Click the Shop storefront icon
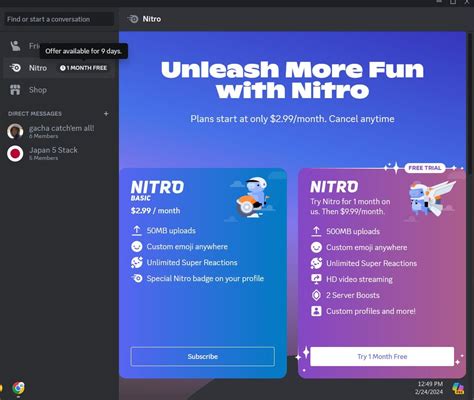Screen dimensions: 474x400 tap(15, 90)
